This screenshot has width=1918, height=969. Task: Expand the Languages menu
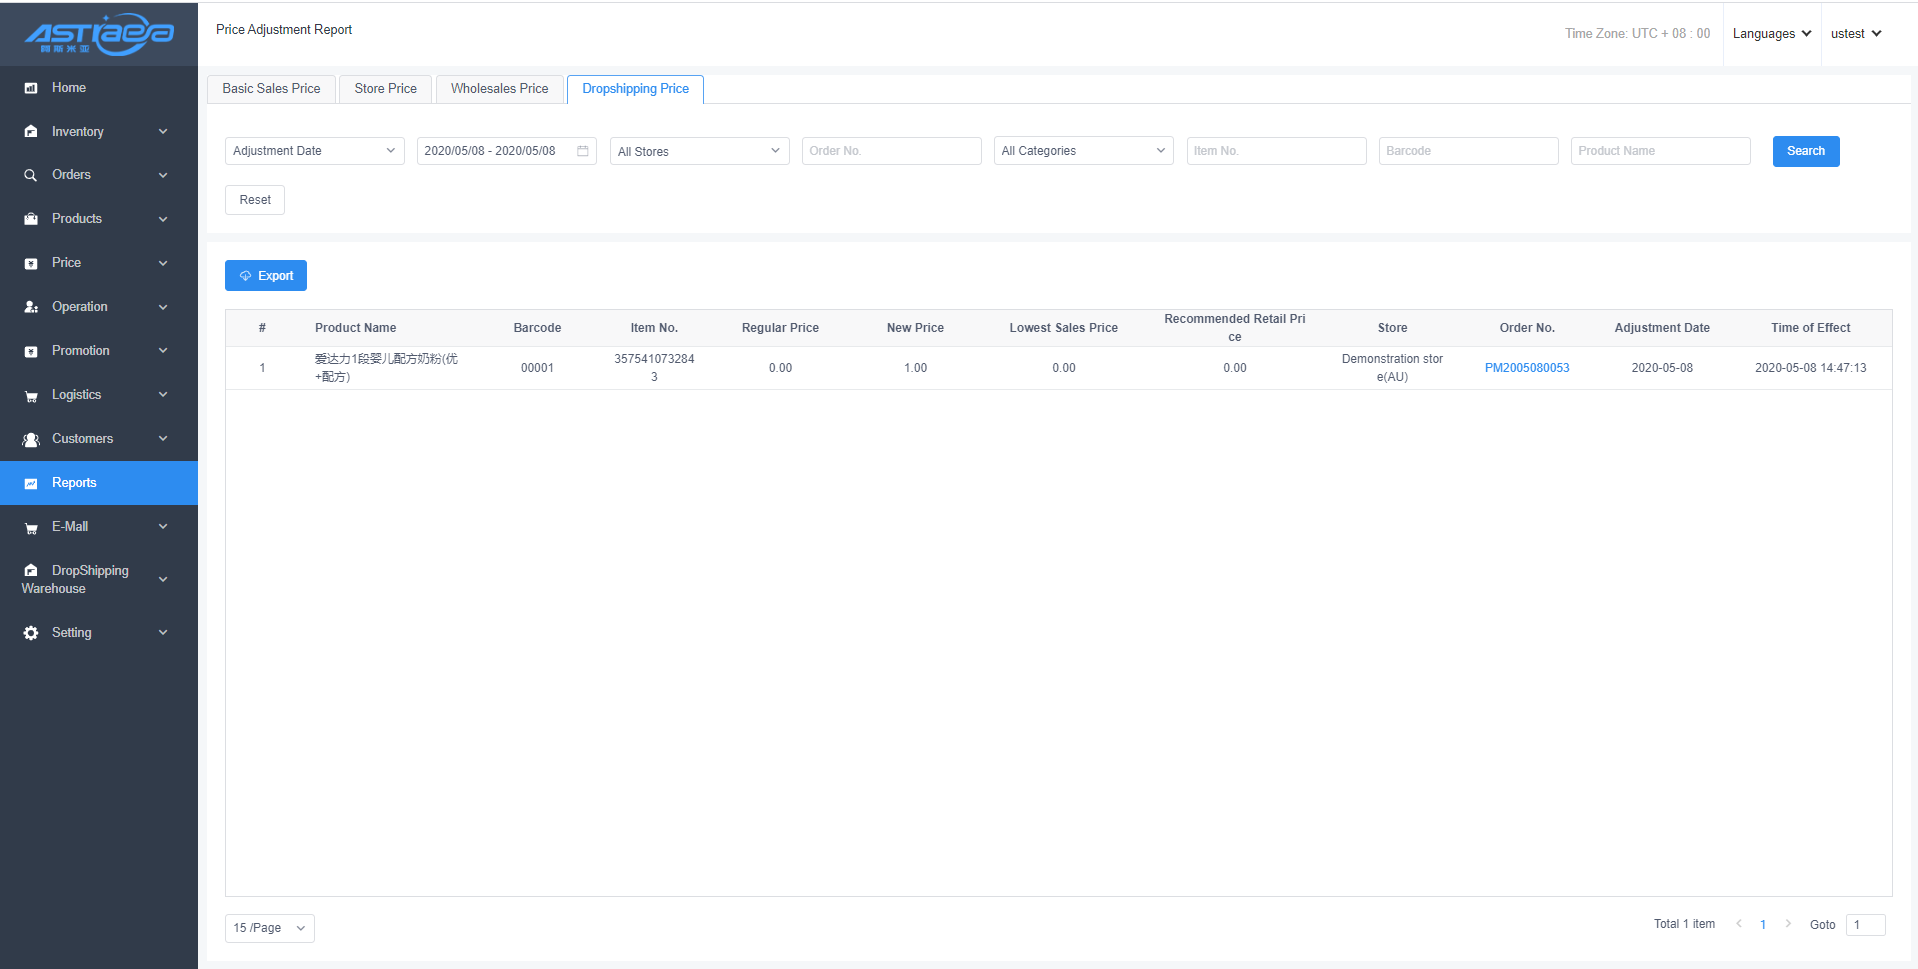pos(1771,34)
